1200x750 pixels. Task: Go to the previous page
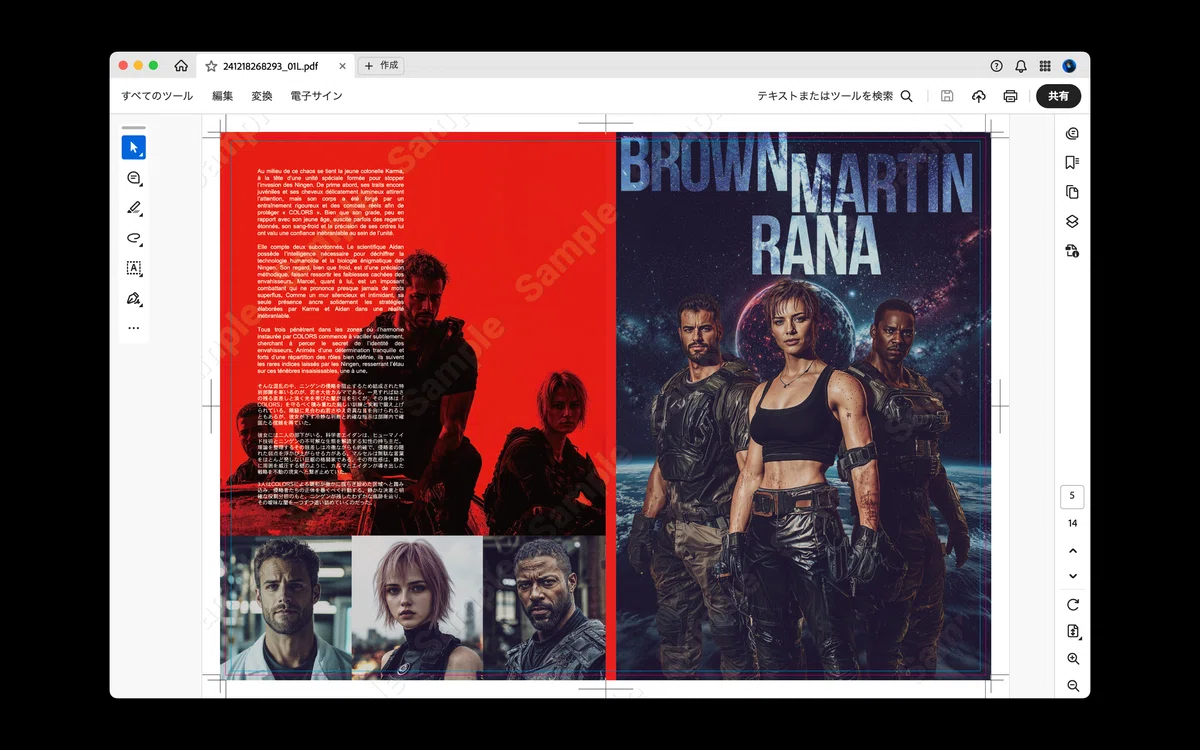point(1073,551)
